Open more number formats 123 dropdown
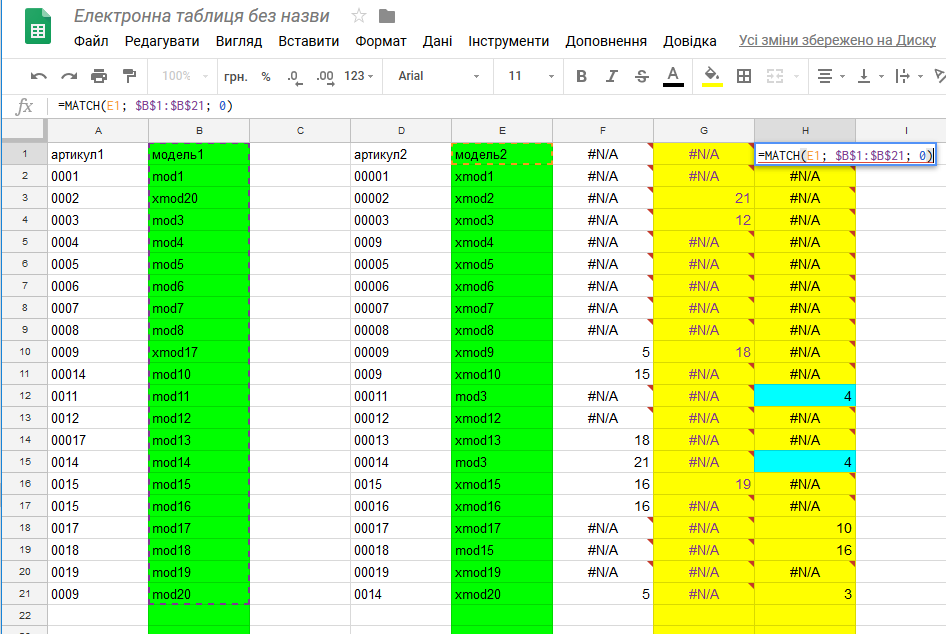Screen dimensions: 946x634 pos(359,76)
